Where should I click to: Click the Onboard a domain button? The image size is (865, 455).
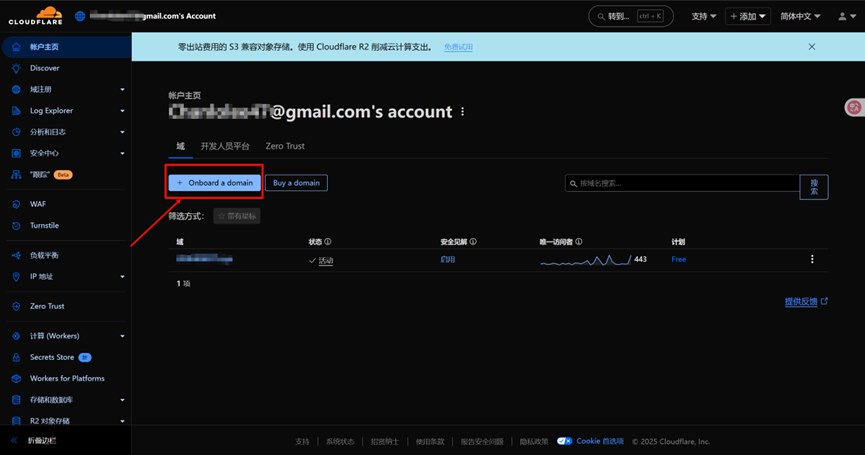pyautogui.click(x=215, y=183)
